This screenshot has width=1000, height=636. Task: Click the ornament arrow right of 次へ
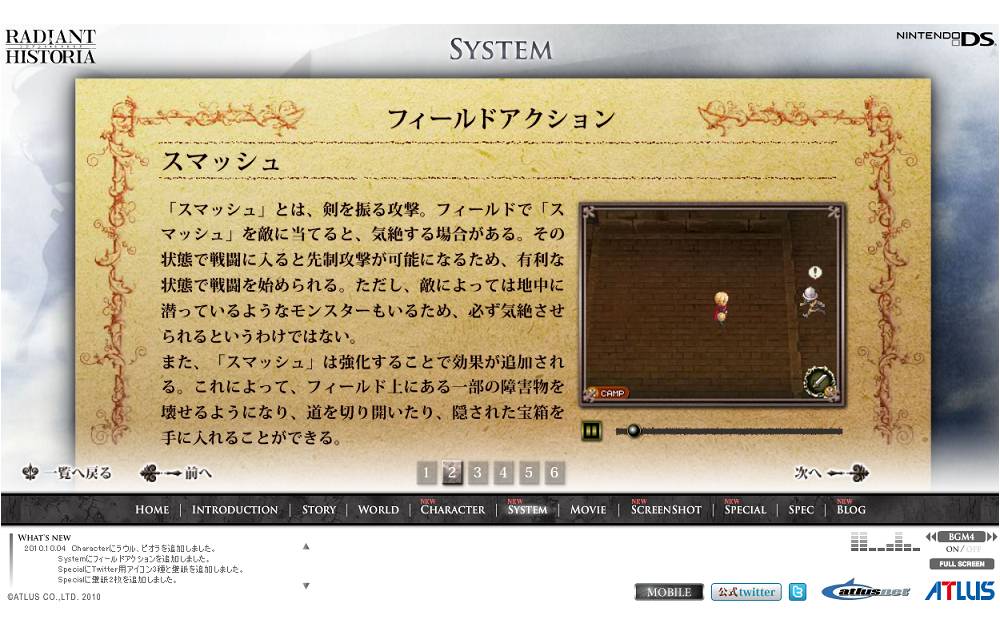848,473
